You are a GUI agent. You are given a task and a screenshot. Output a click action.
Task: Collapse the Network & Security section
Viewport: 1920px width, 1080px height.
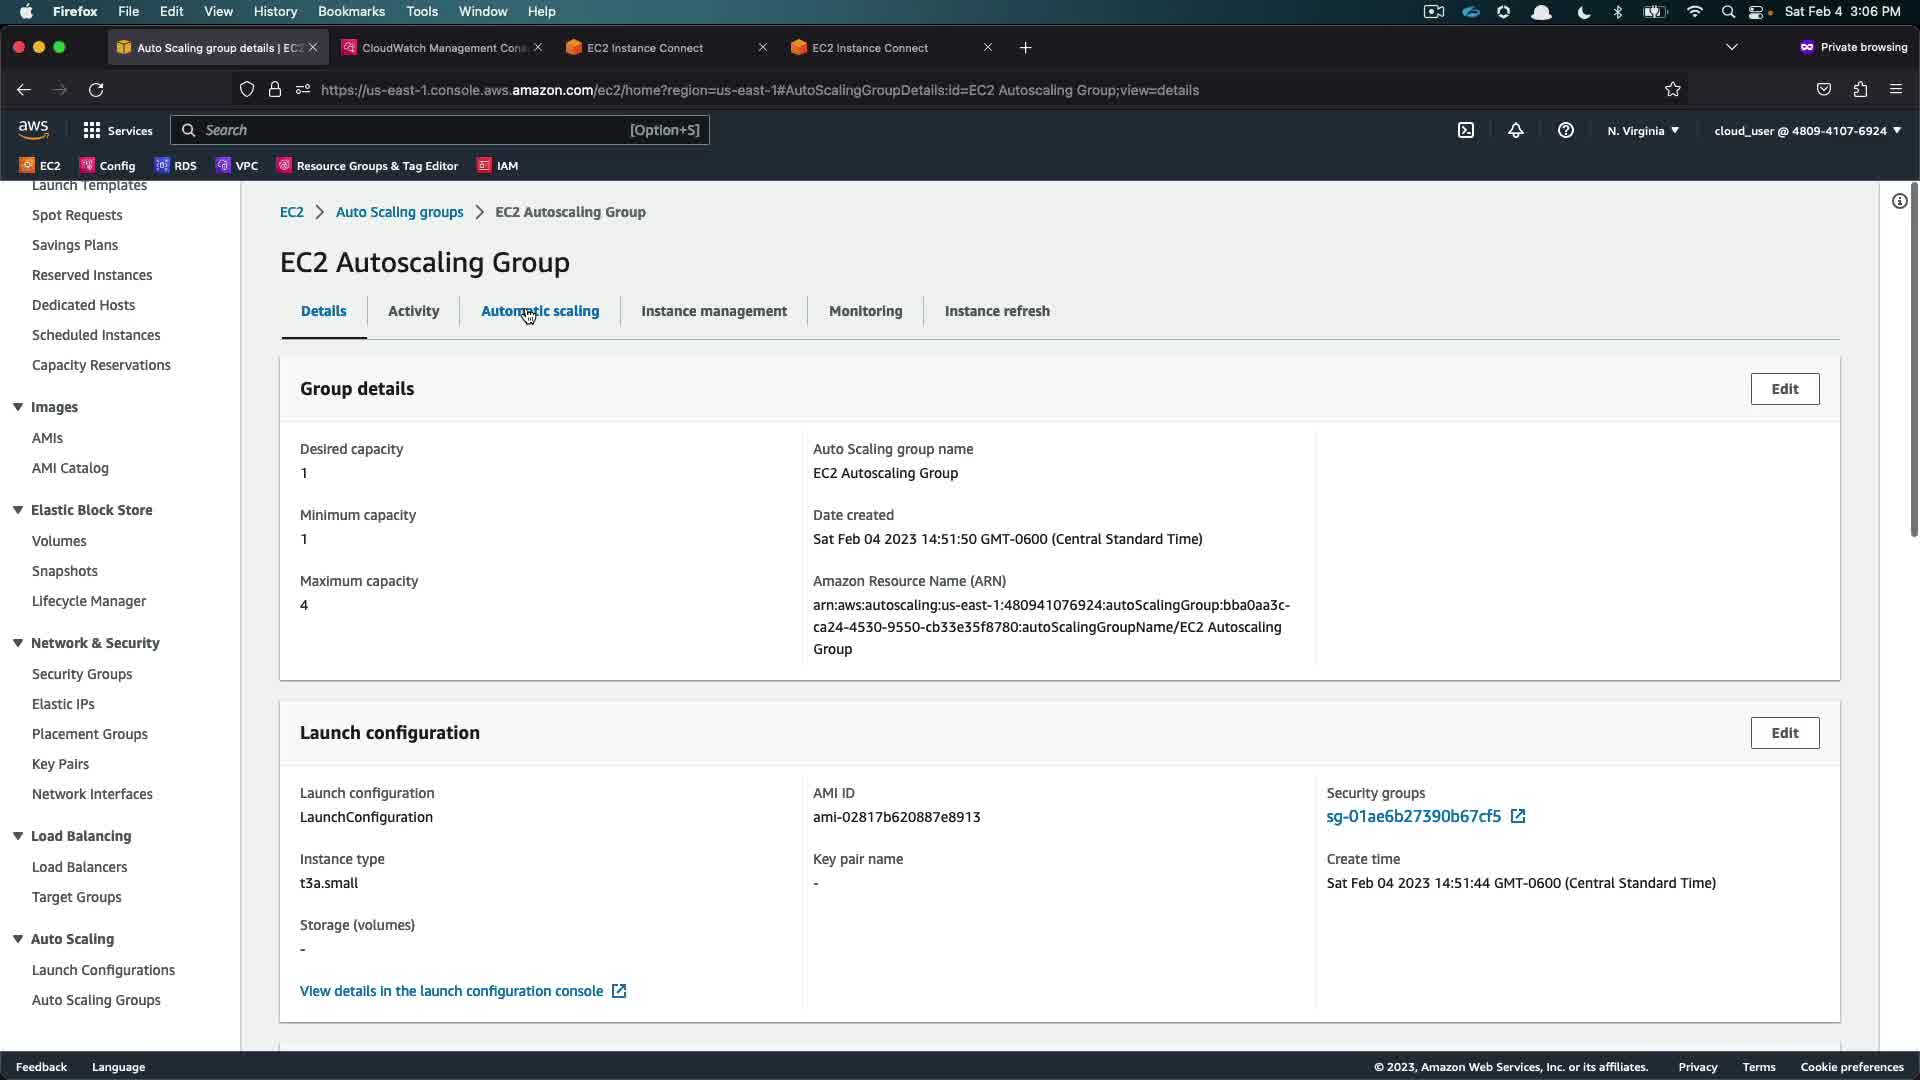click(x=18, y=643)
